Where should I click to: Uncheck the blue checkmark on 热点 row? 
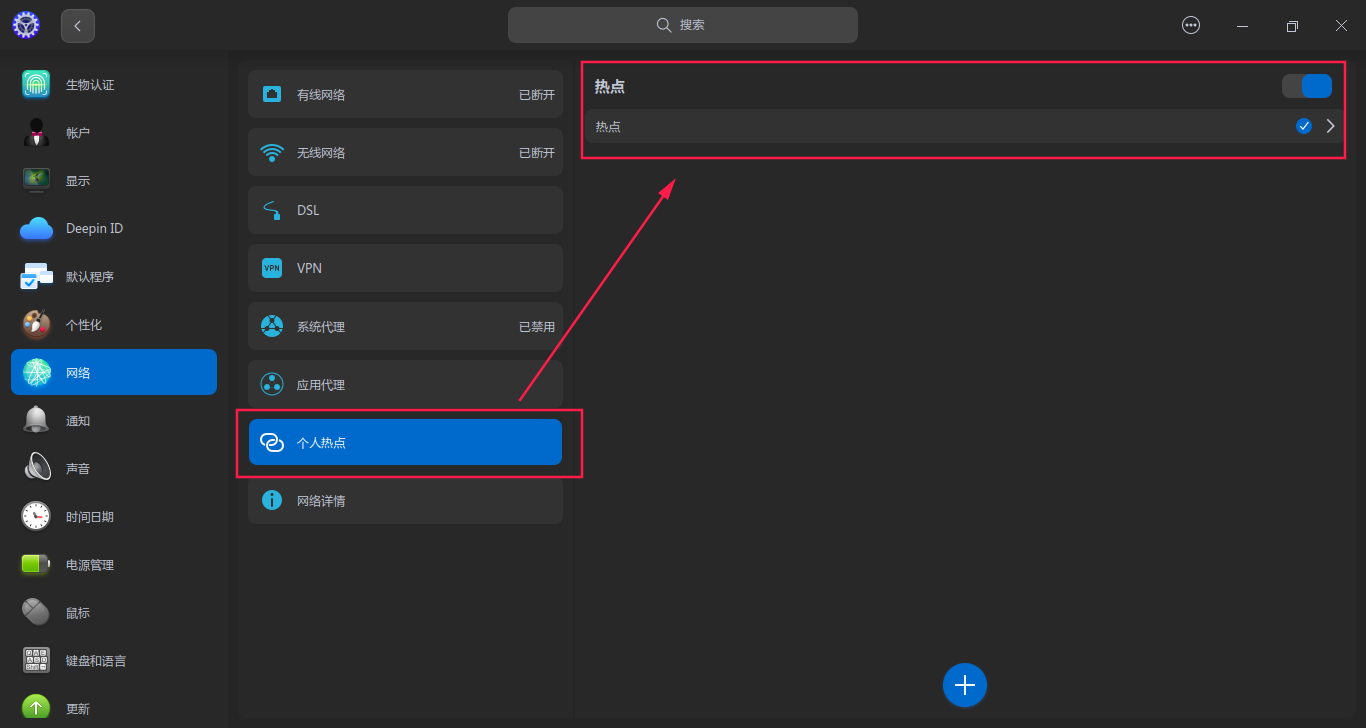(1303, 125)
